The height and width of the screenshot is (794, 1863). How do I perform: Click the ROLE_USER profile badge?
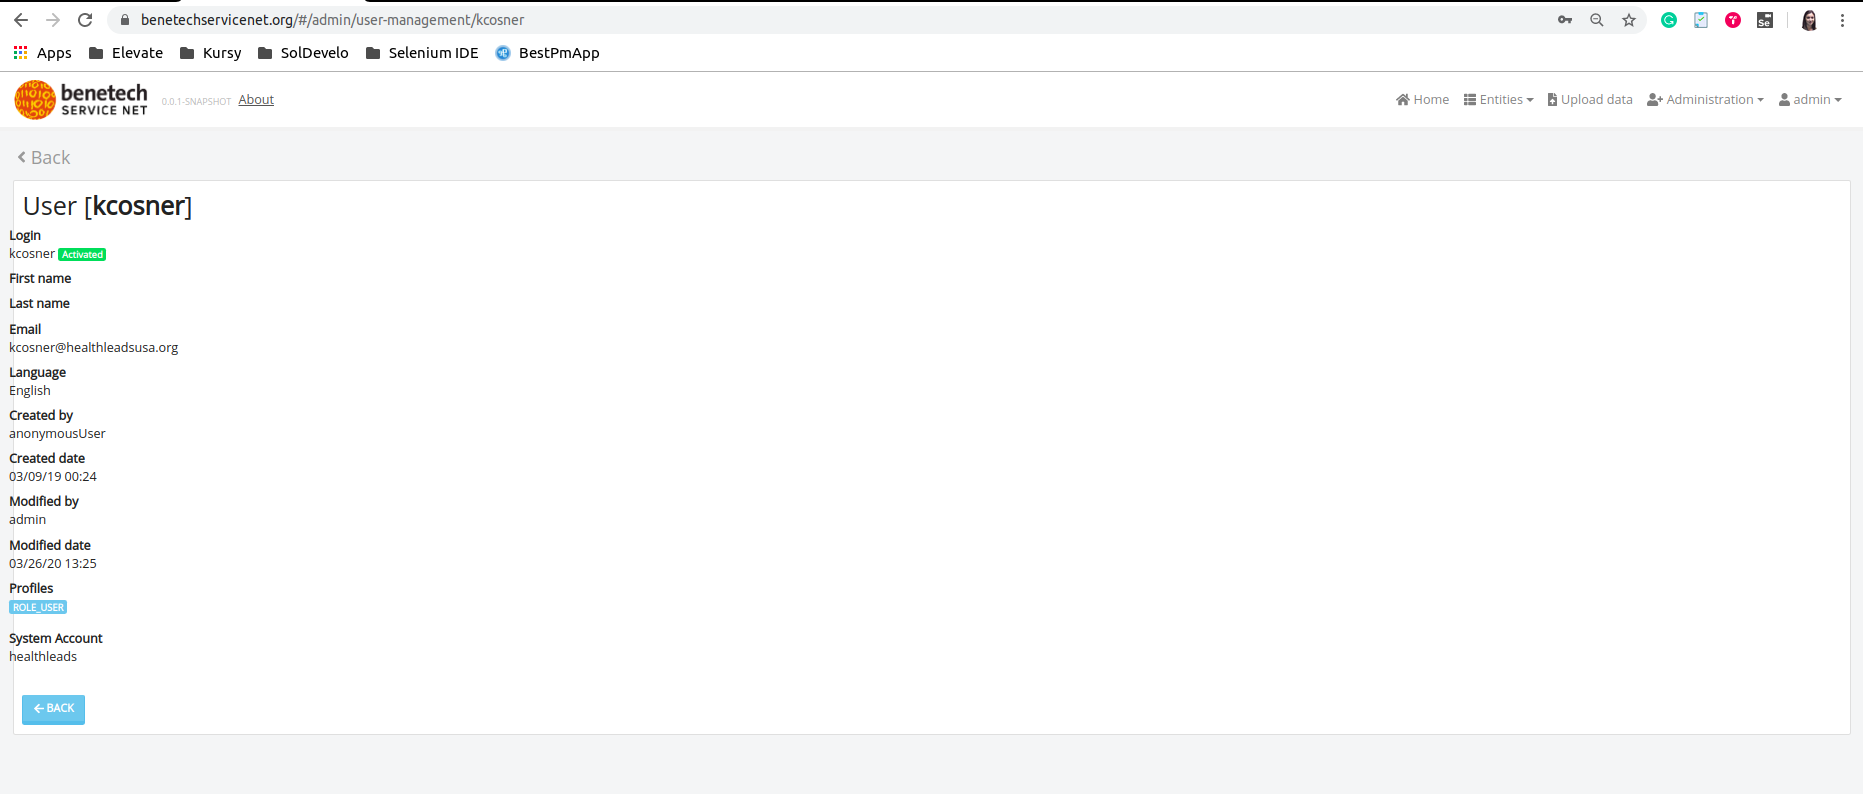pyautogui.click(x=38, y=607)
